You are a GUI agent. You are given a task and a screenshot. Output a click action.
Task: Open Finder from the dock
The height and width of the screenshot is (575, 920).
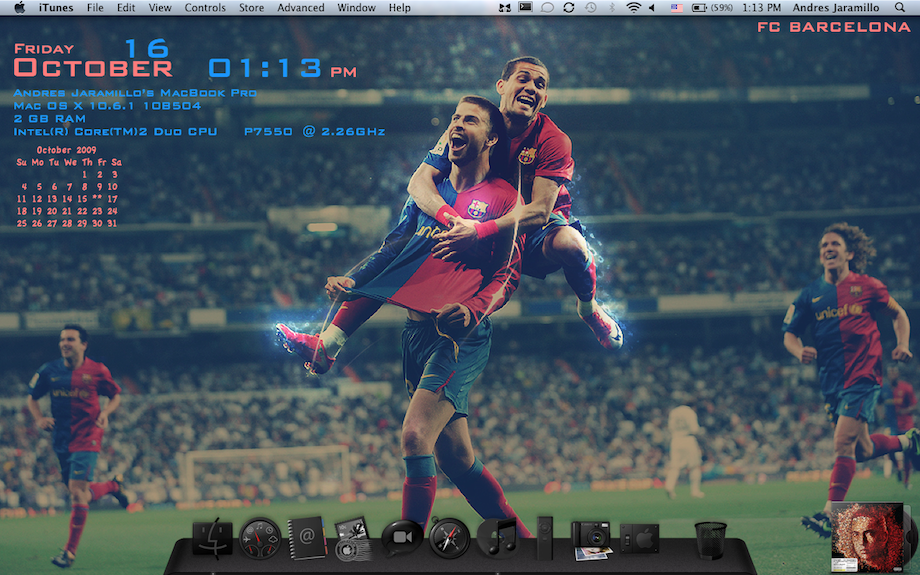(212, 538)
